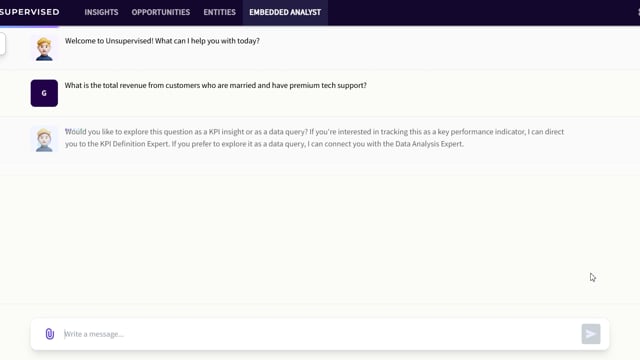The image size is (640, 360).
Task: Click the paperclip attach file icon
Action: point(49,334)
